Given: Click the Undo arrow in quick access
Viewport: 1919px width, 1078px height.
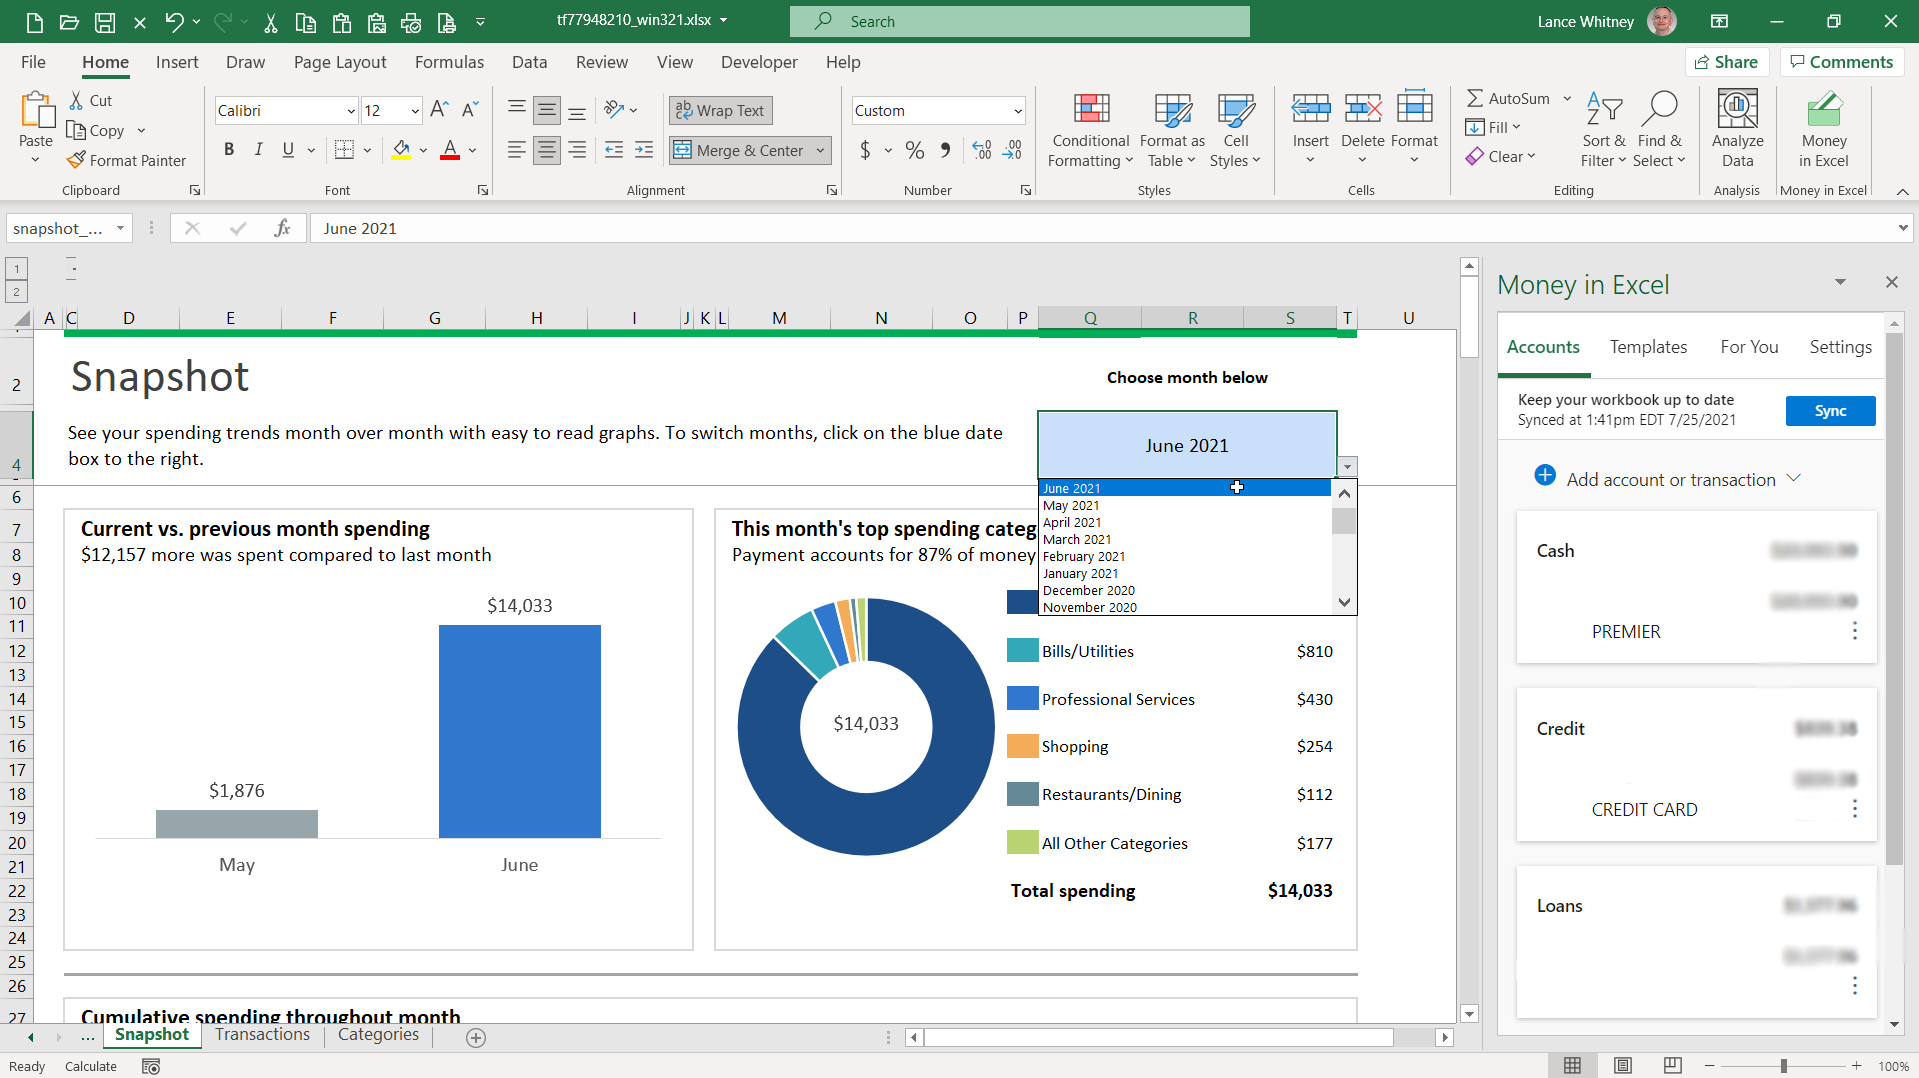Looking at the screenshot, I should coord(174,21).
